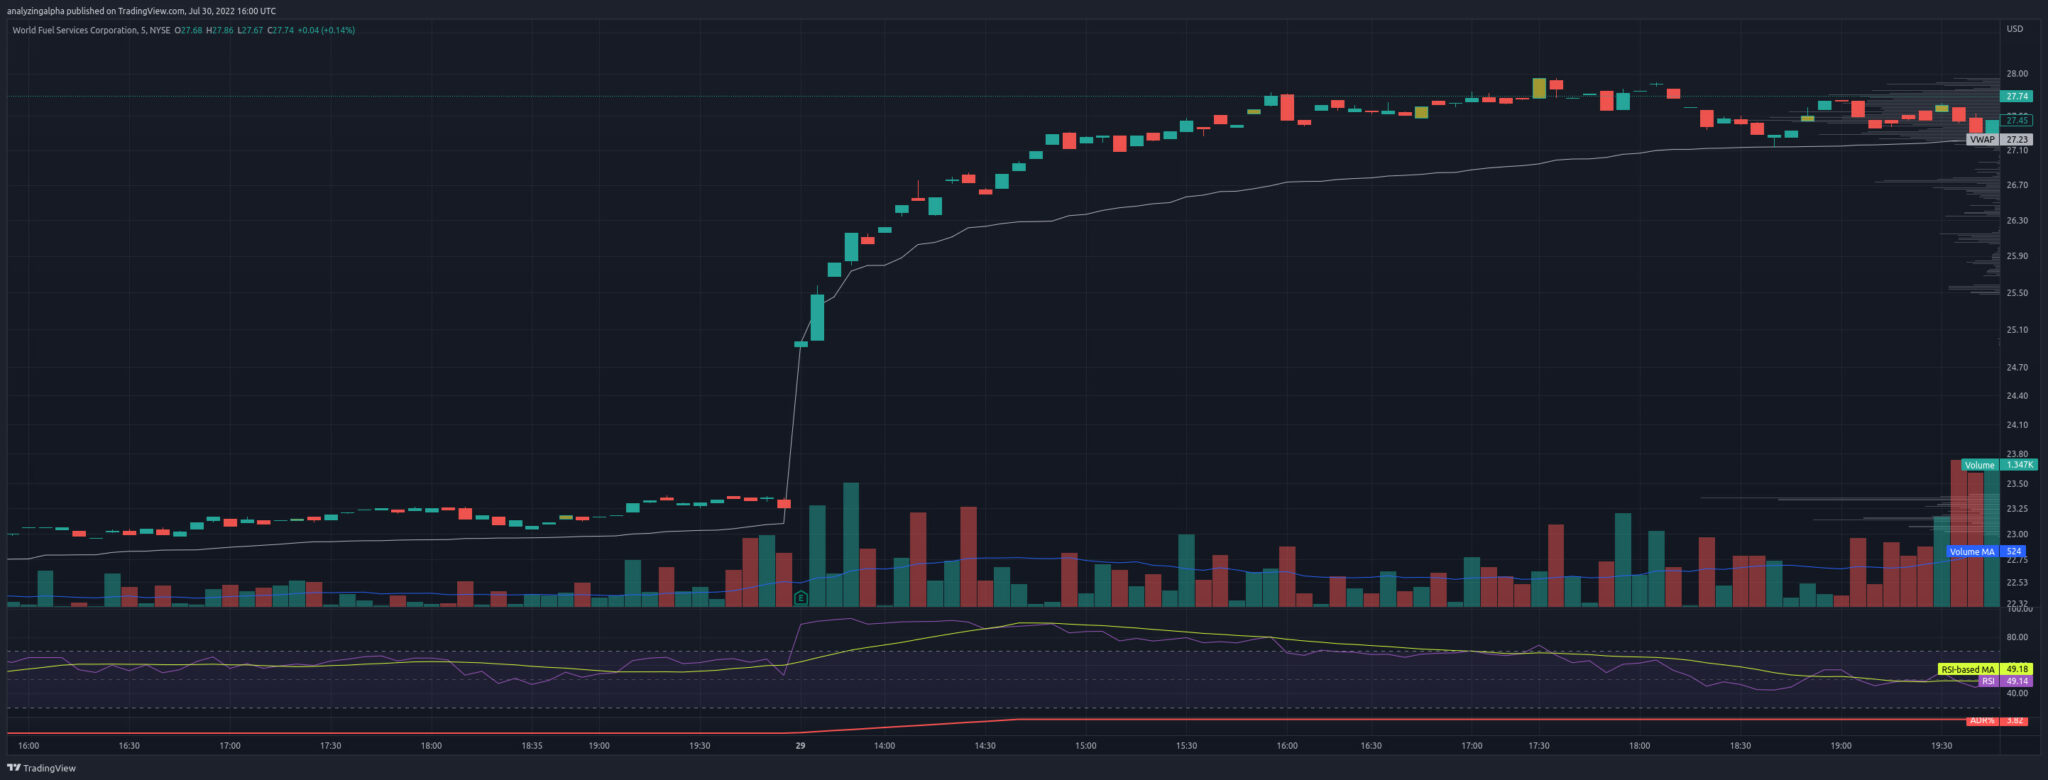
Task: Select the blue Volume MA label
Action: coord(1971,552)
